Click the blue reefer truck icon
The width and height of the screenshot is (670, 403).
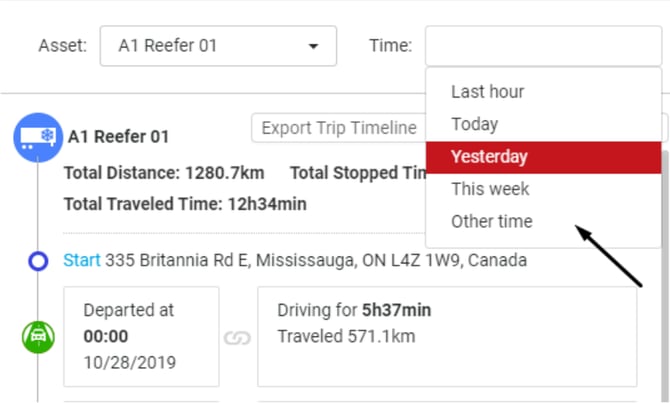pos(37,137)
